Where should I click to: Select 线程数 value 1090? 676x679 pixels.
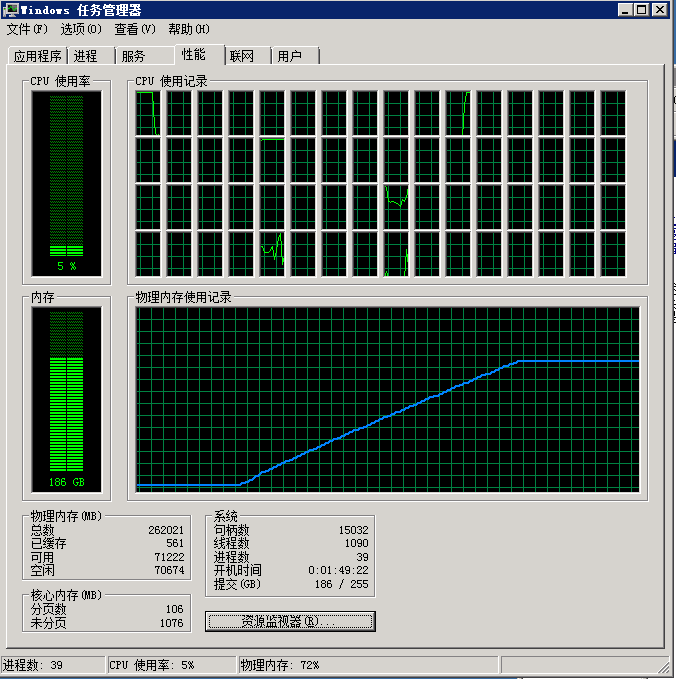click(356, 543)
